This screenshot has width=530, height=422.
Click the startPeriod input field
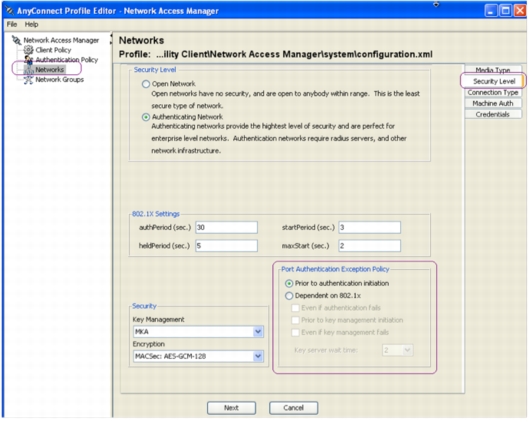click(x=370, y=228)
